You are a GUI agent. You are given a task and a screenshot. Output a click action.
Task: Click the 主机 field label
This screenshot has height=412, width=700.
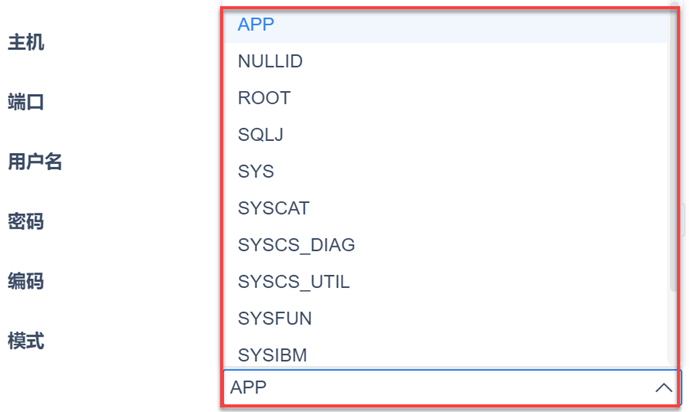[26, 43]
